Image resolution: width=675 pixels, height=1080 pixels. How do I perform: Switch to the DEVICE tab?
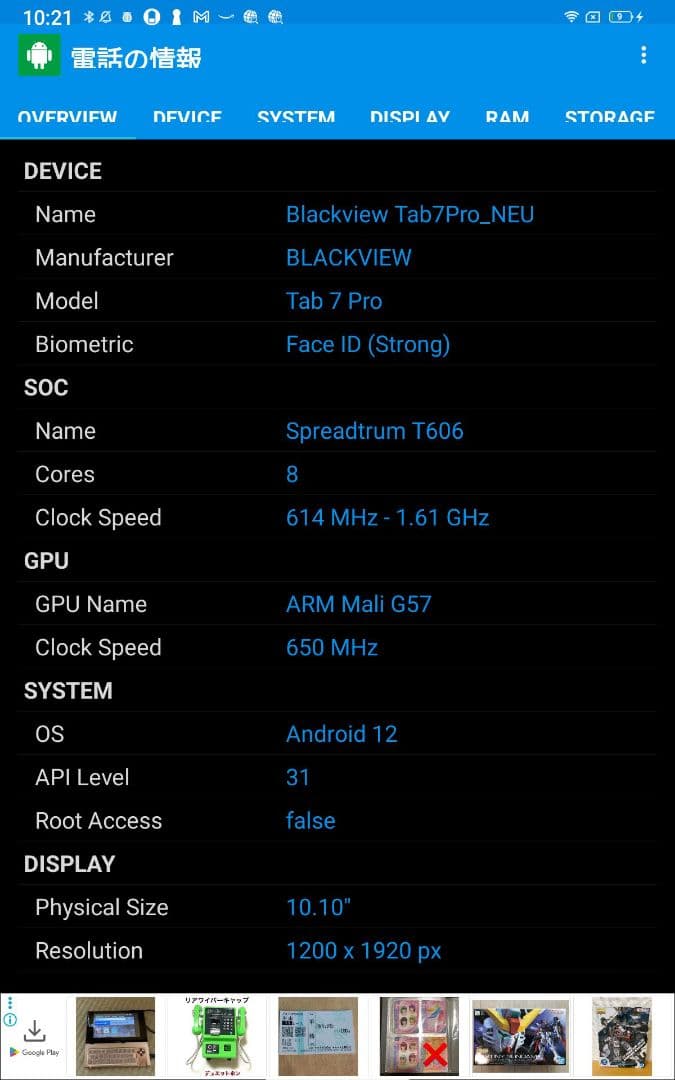click(187, 117)
